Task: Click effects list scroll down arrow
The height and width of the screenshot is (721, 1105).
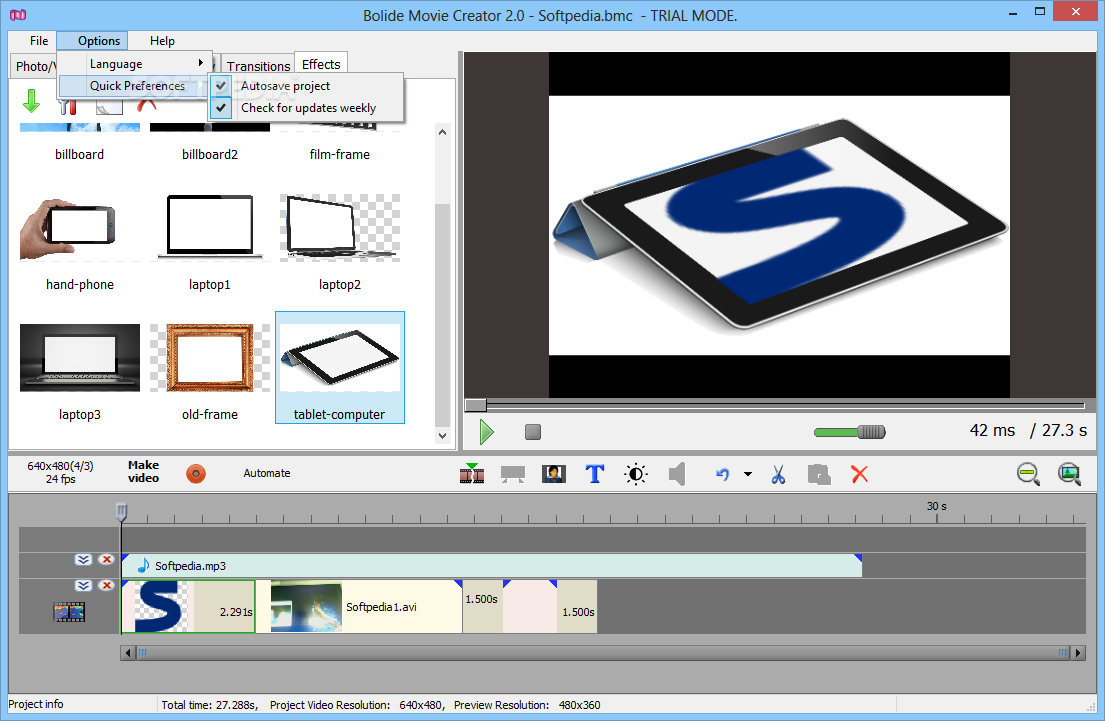Action: pyautogui.click(x=443, y=436)
